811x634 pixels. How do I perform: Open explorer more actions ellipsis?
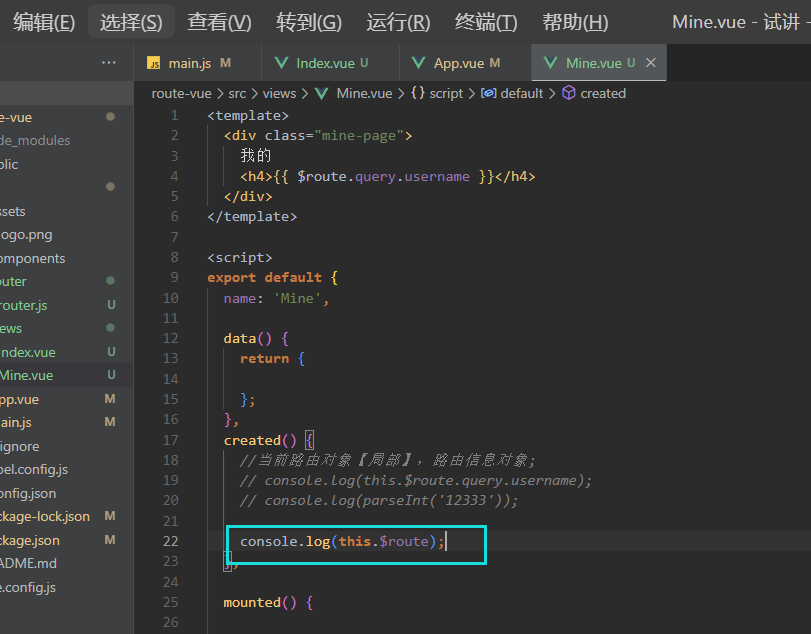click(x=109, y=63)
